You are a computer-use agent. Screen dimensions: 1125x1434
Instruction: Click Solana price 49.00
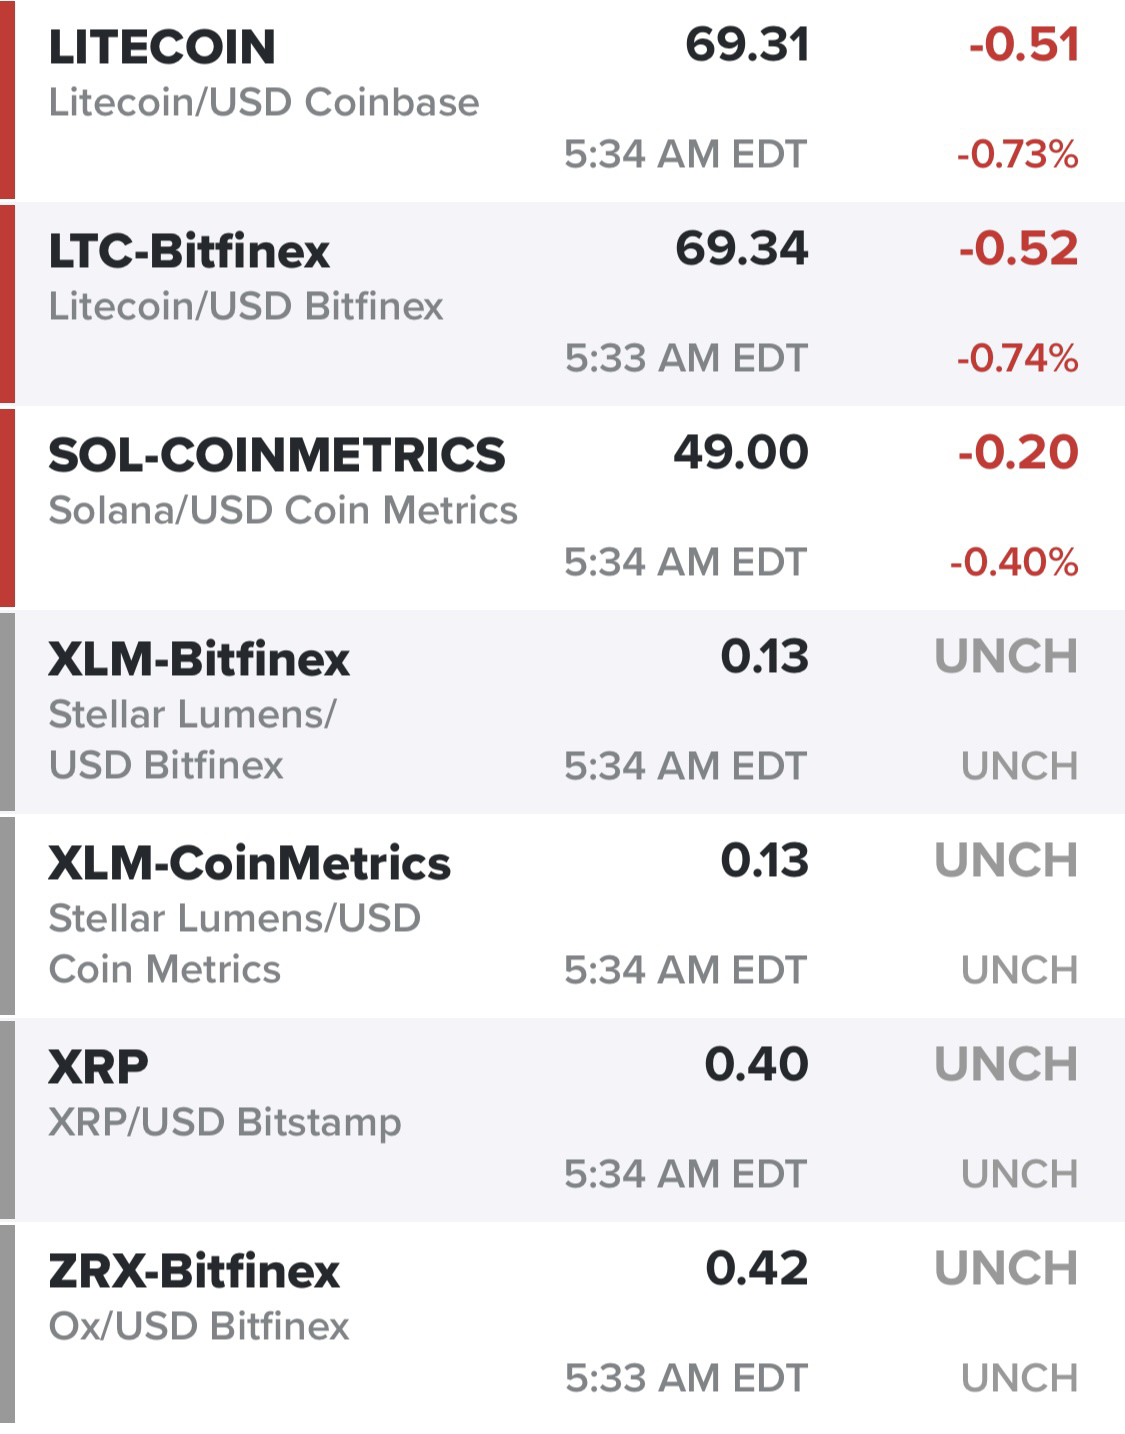741,452
